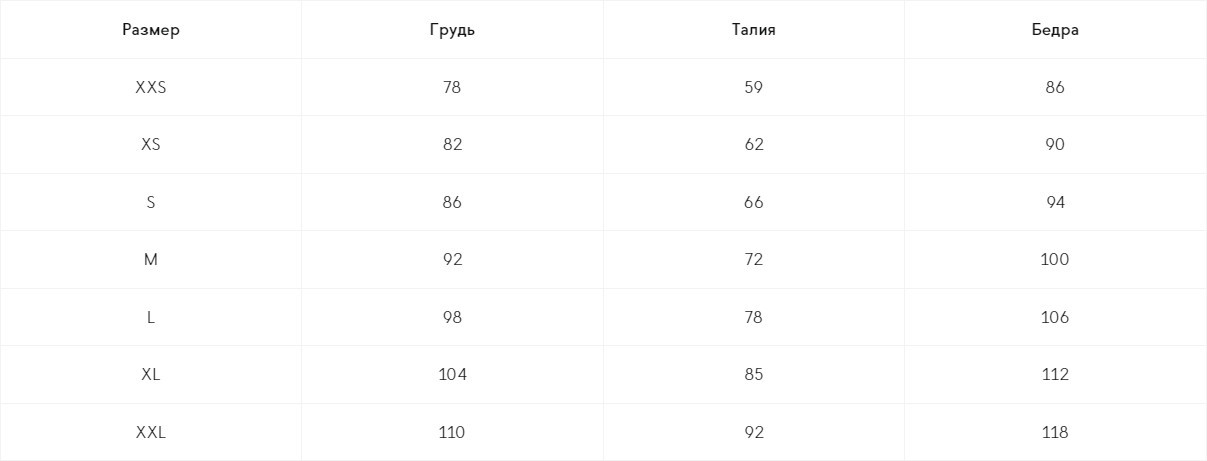Screen dimensions: 1207x461
Task: Click waist value 59 in XXS row
Action: (x=754, y=87)
